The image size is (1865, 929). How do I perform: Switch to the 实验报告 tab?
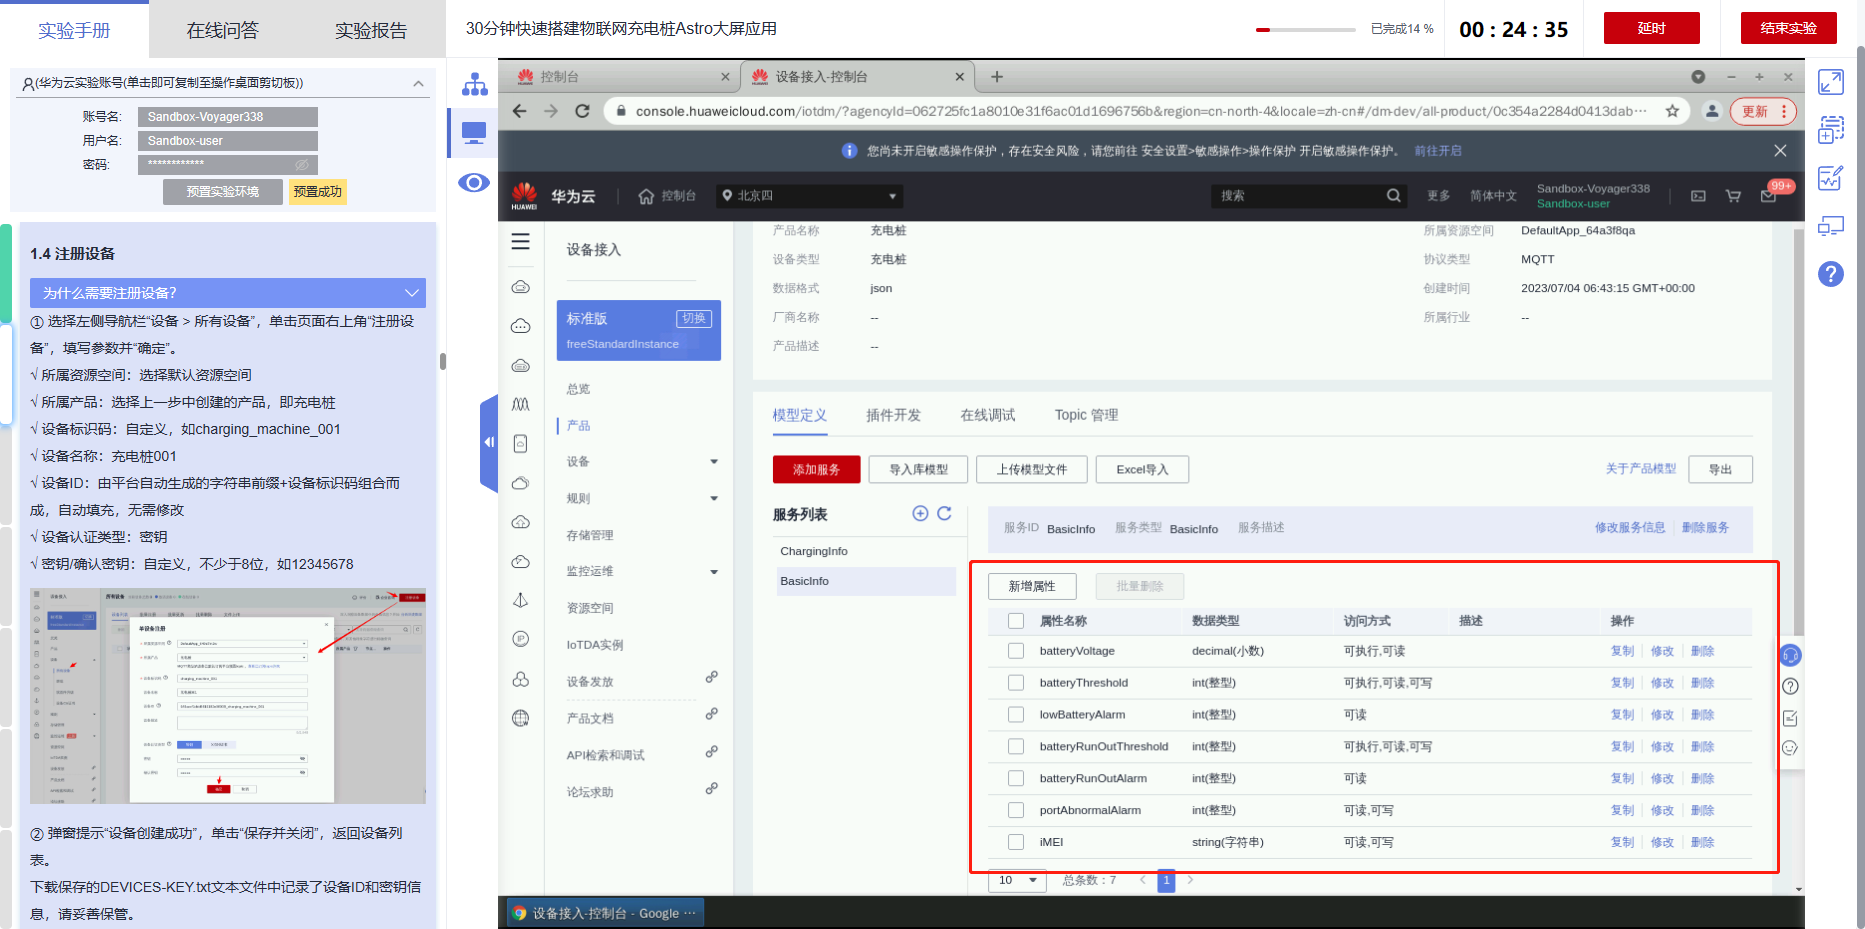371,31
